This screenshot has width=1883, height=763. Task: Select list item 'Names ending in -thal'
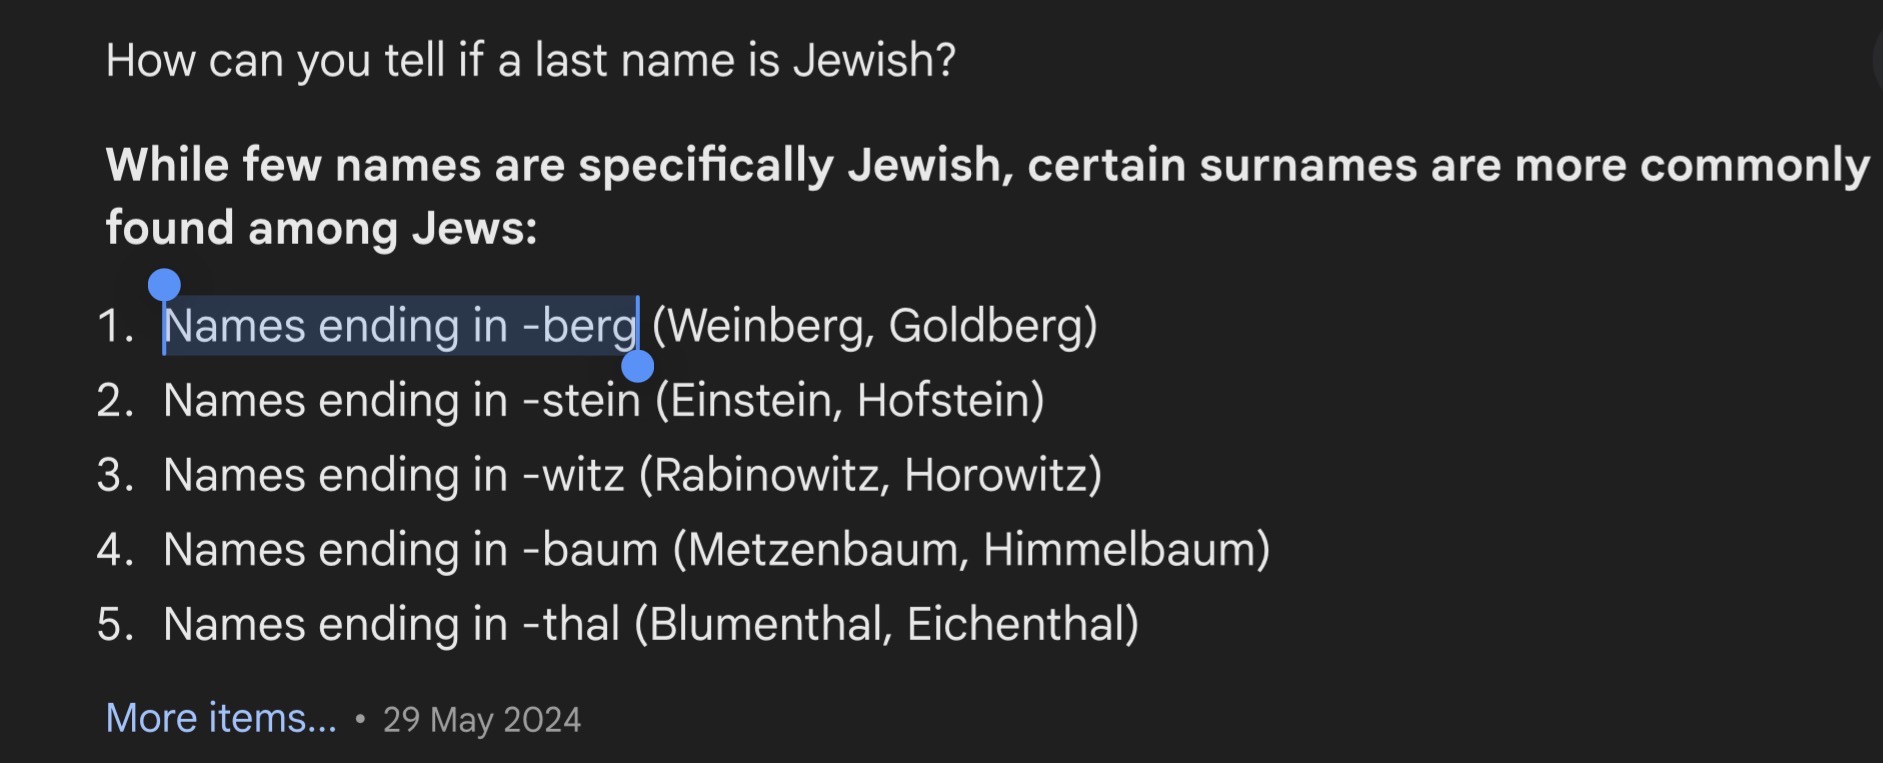coord(392,625)
